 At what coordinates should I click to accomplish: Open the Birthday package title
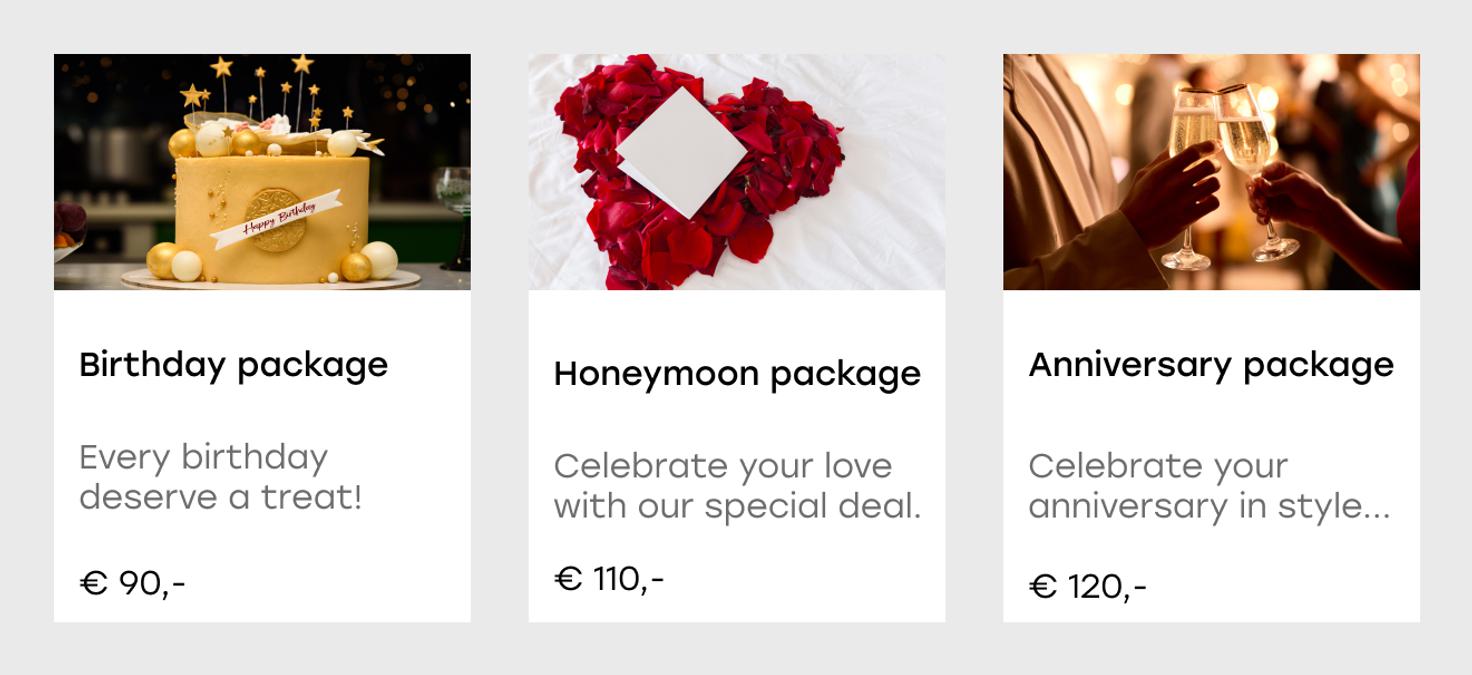point(233,364)
